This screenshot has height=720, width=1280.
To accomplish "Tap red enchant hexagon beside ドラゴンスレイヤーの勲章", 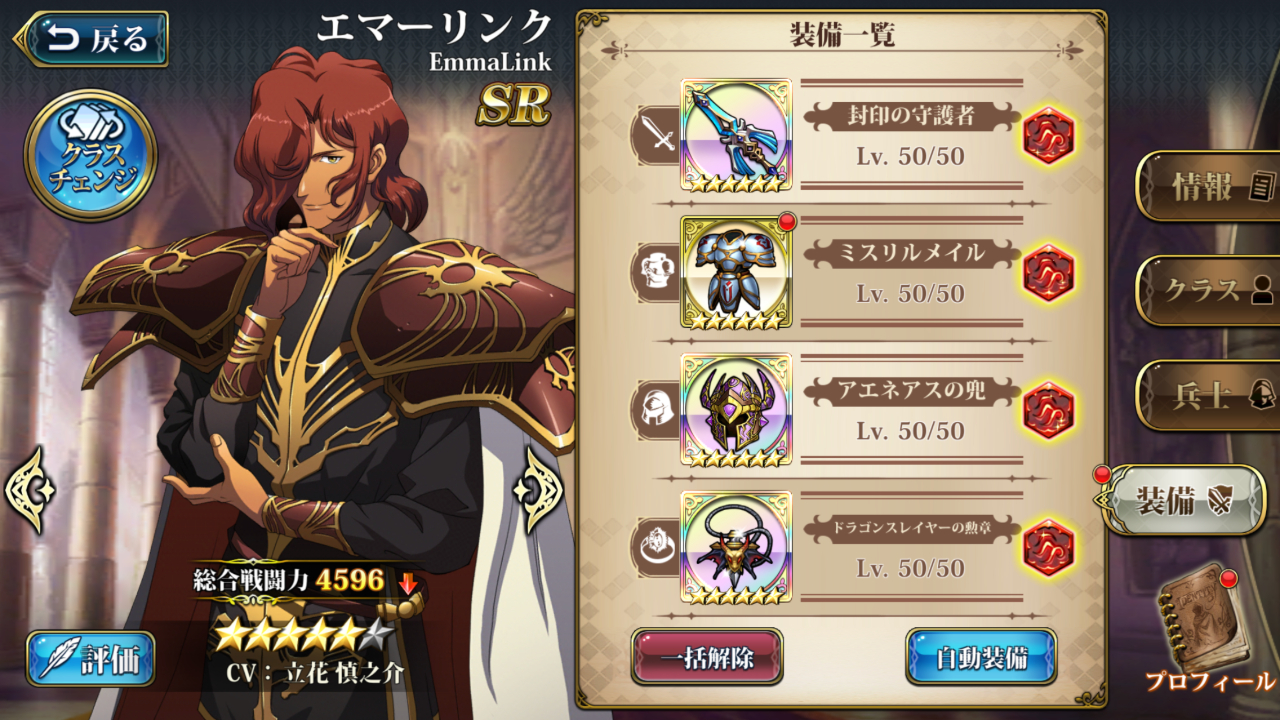I will (1048, 547).
